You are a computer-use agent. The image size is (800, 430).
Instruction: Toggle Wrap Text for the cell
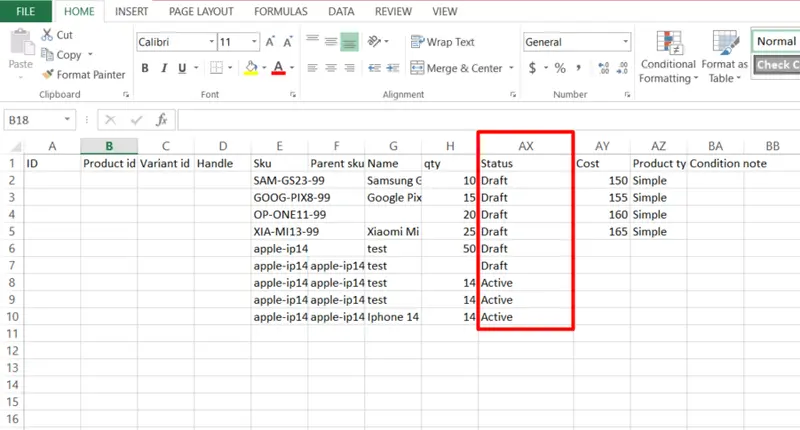[x=442, y=42]
